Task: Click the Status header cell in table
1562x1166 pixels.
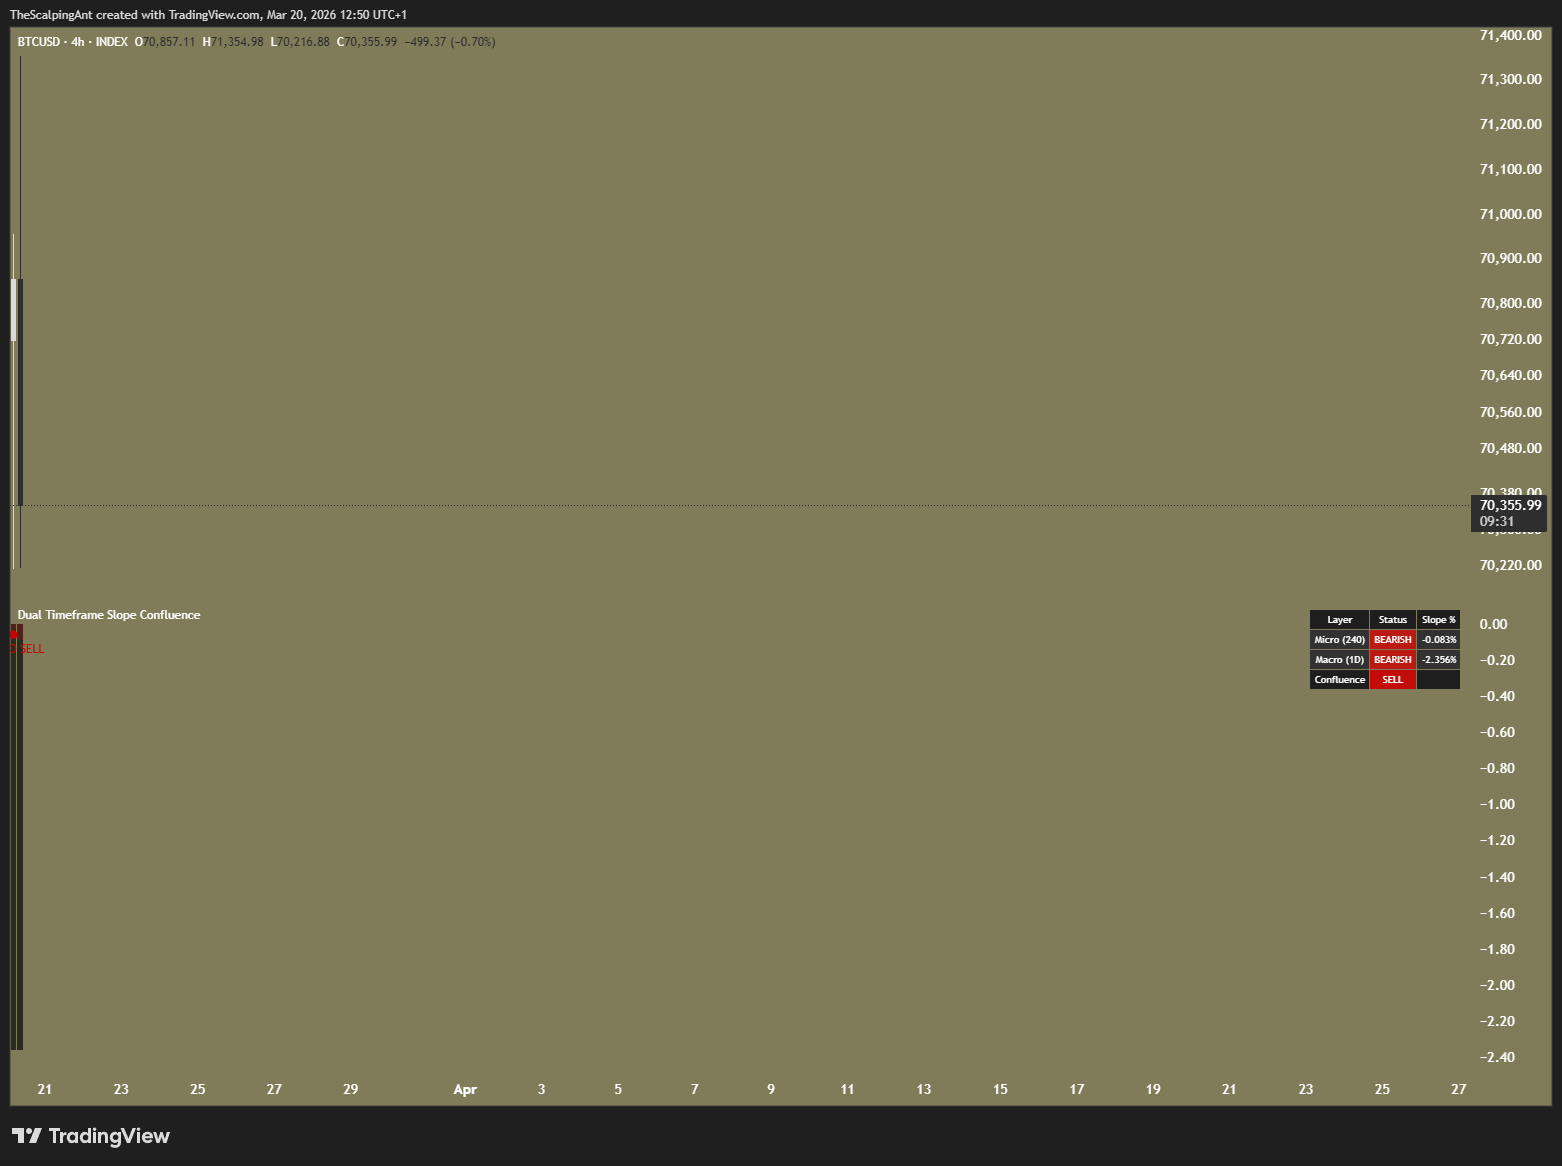Action: click(x=1393, y=620)
